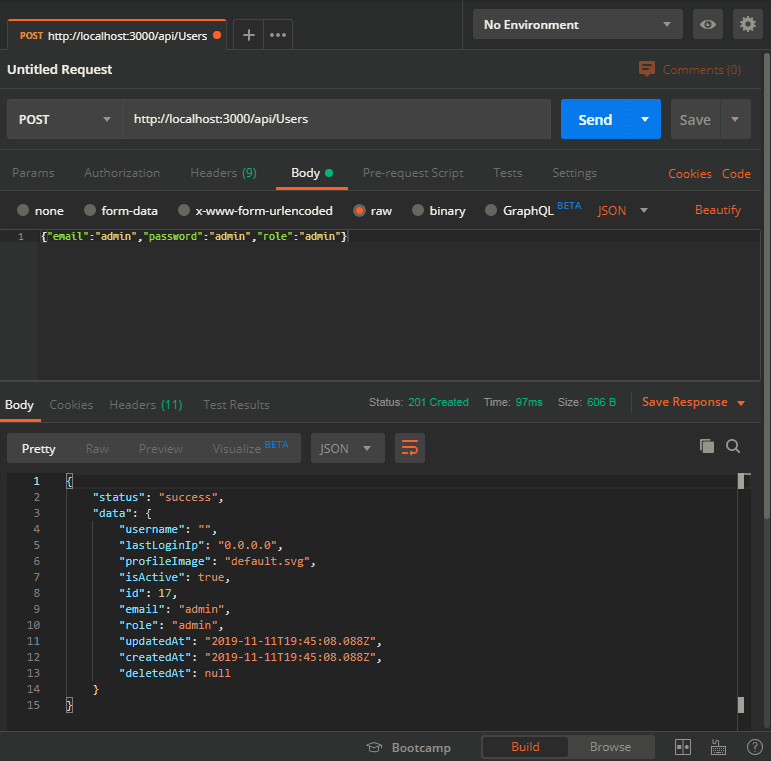Open keyboard shortcuts icon in status bar
The width and height of the screenshot is (771, 761).
click(x=718, y=747)
